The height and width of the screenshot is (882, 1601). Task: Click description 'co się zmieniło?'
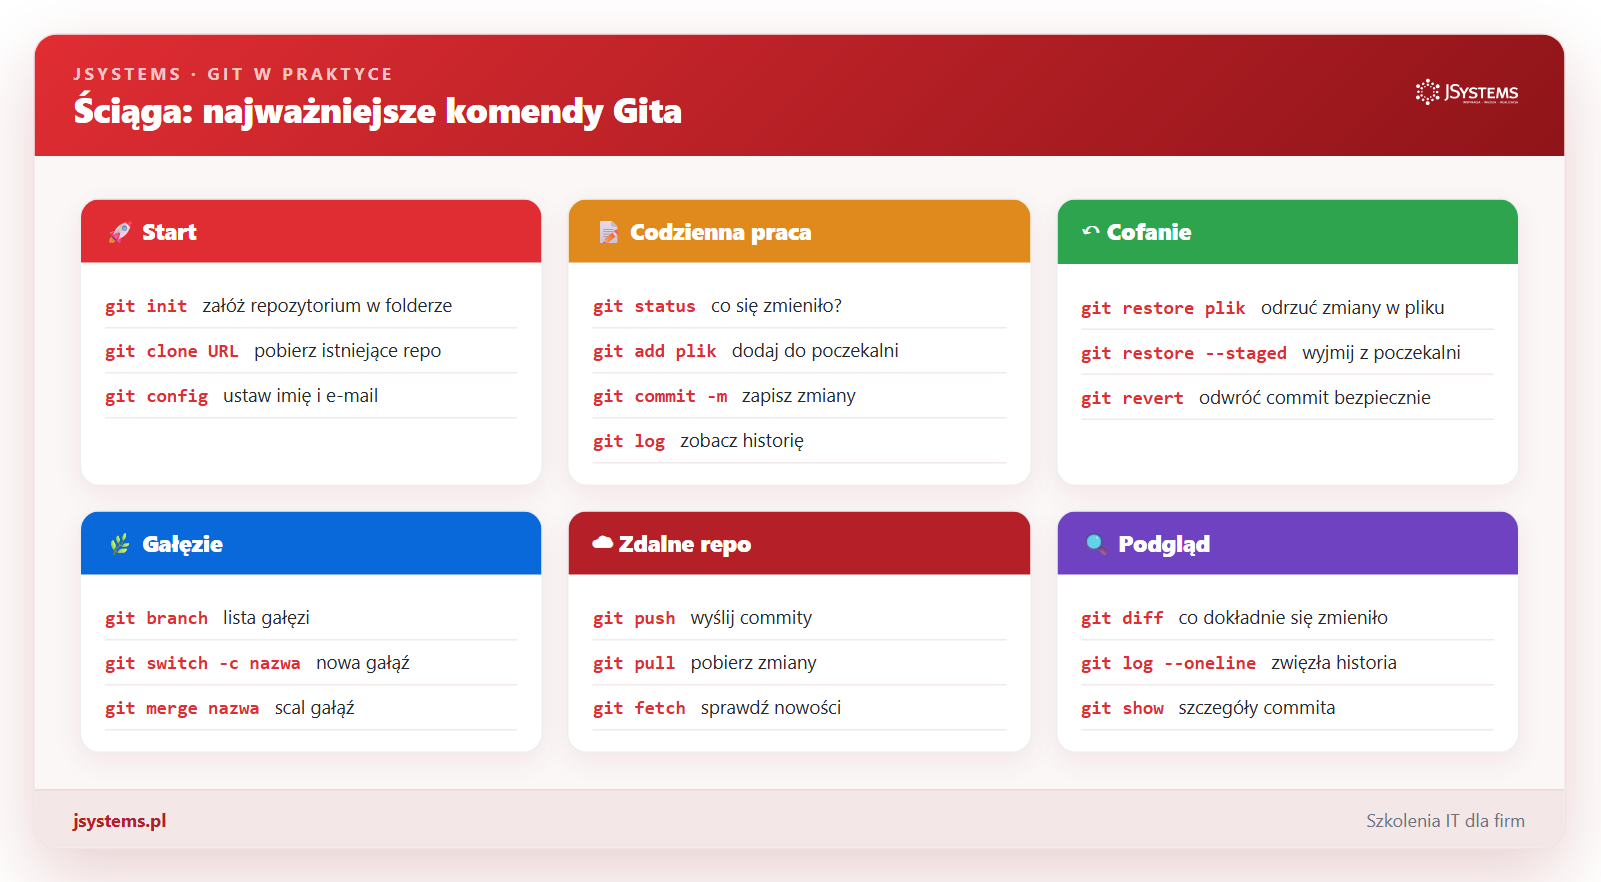coord(777,306)
